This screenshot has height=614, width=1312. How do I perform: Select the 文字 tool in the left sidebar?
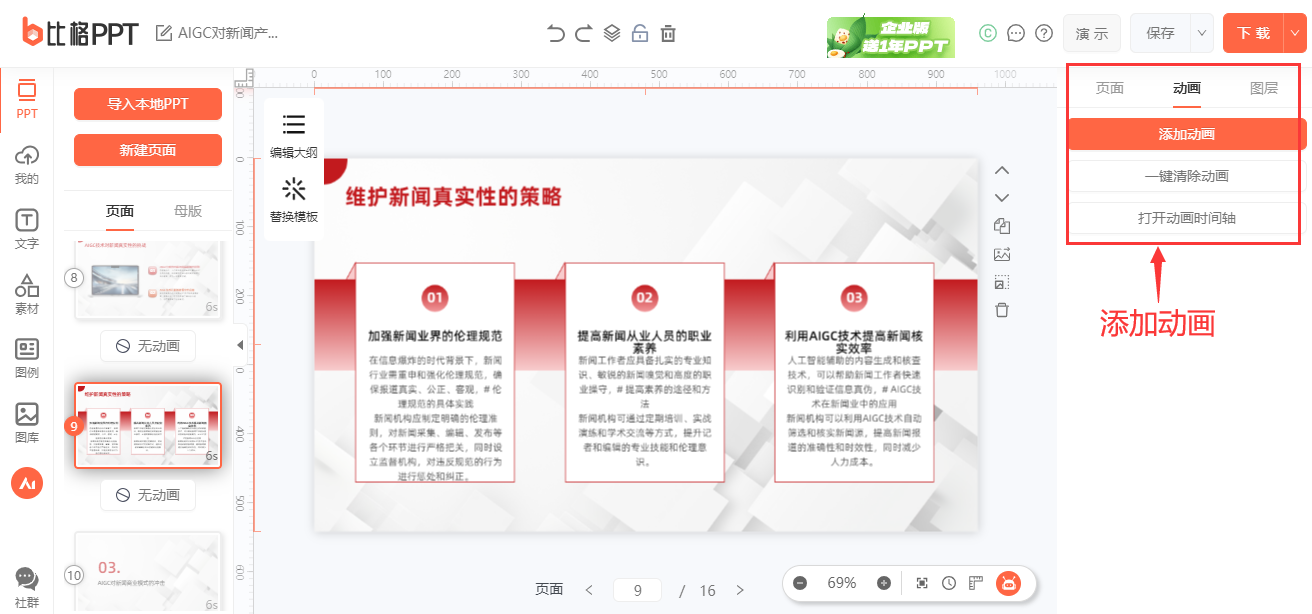[x=26, y=227]
